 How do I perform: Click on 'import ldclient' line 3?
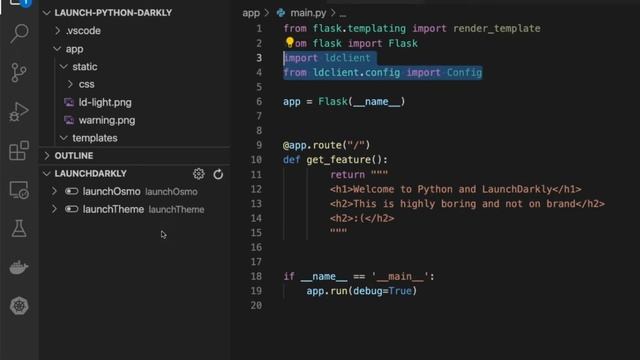pos(327,58)
